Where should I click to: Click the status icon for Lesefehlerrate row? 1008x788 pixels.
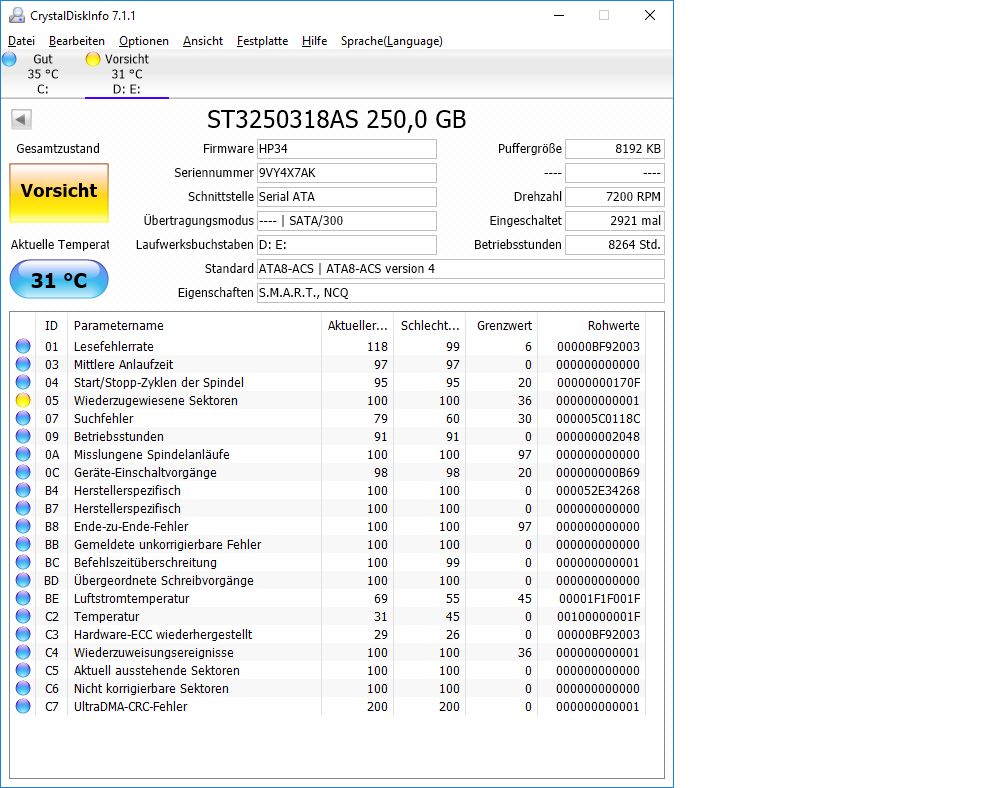click(x=23, y=346)
